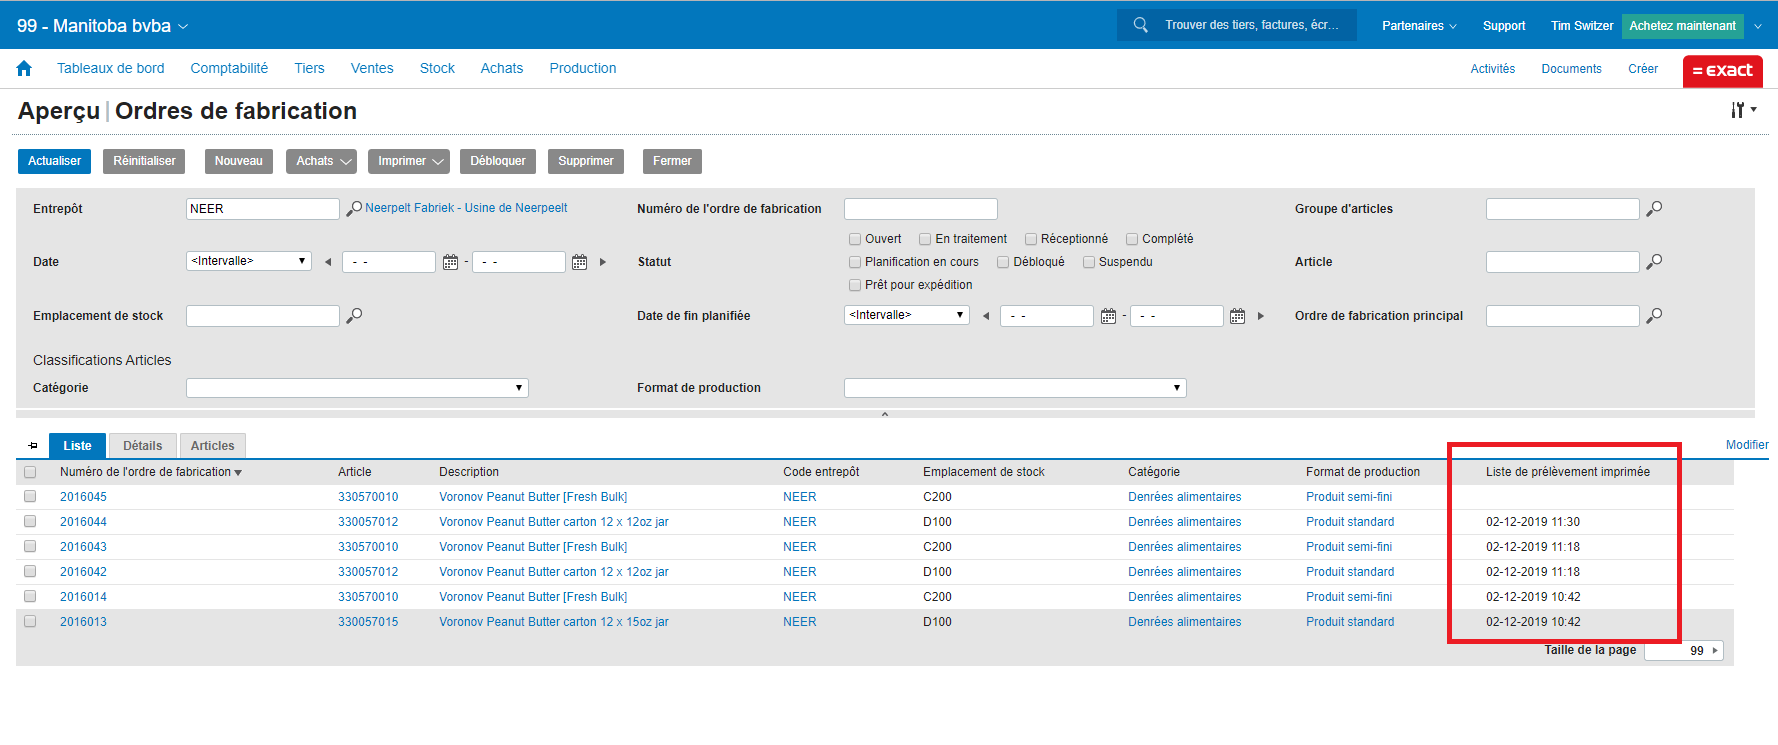1778x745 pixels.
Task: Click the Achetez maintenant button
Action: point(1683,26)
